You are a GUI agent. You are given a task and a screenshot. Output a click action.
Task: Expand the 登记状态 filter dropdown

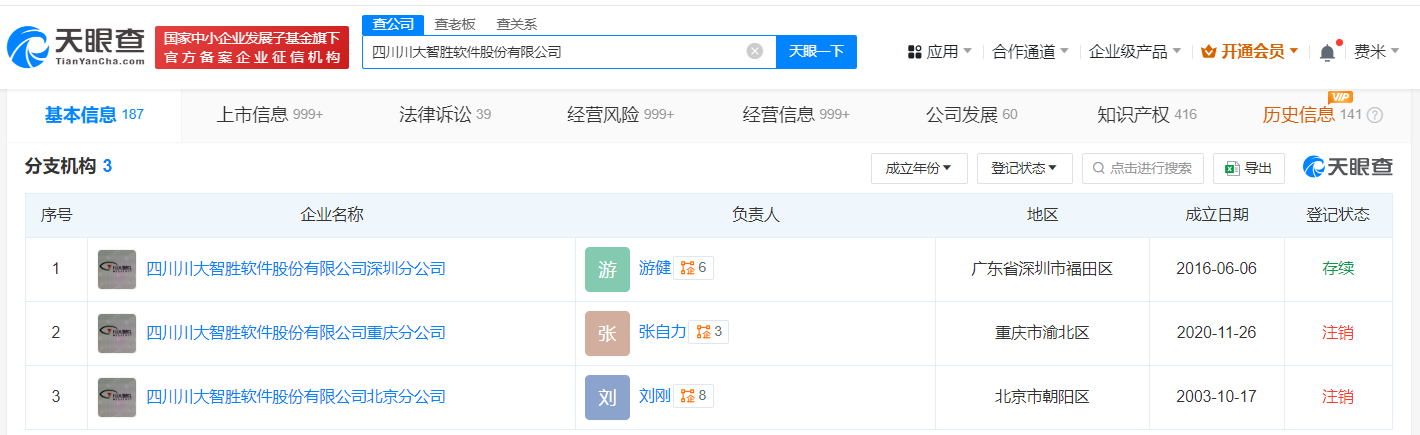click(x=1024, y=168)
